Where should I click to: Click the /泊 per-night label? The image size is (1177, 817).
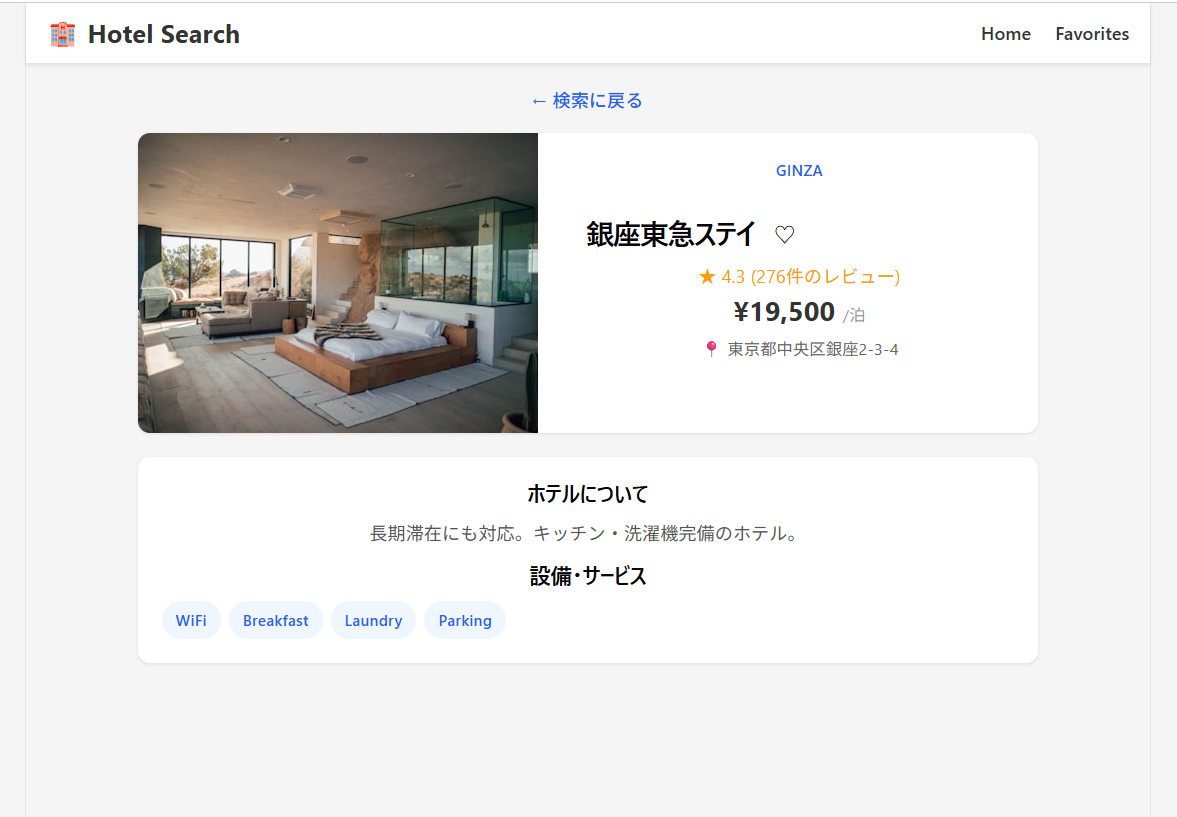[853, 315]
